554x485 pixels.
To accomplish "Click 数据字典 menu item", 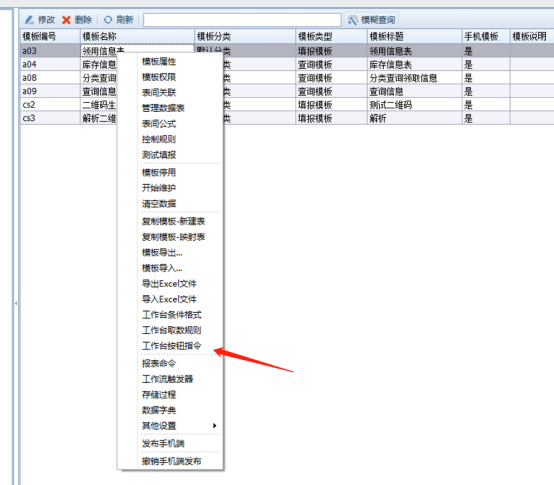I will [x=159, y=410].
